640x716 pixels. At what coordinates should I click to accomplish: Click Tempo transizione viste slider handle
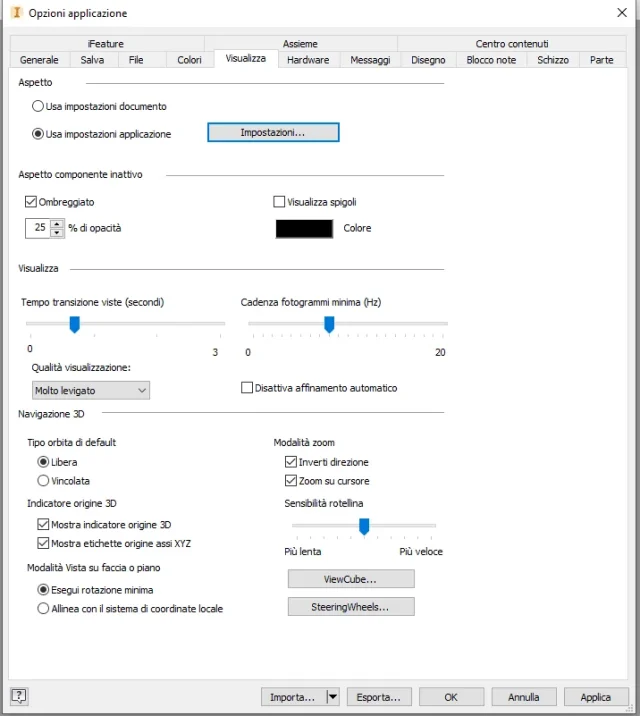(x=74, y=324)
